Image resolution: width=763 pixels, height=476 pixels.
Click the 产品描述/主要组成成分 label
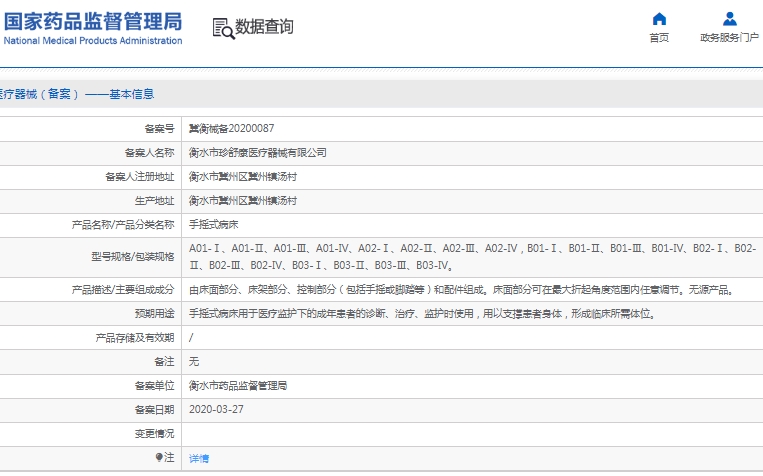pos(123,290)
